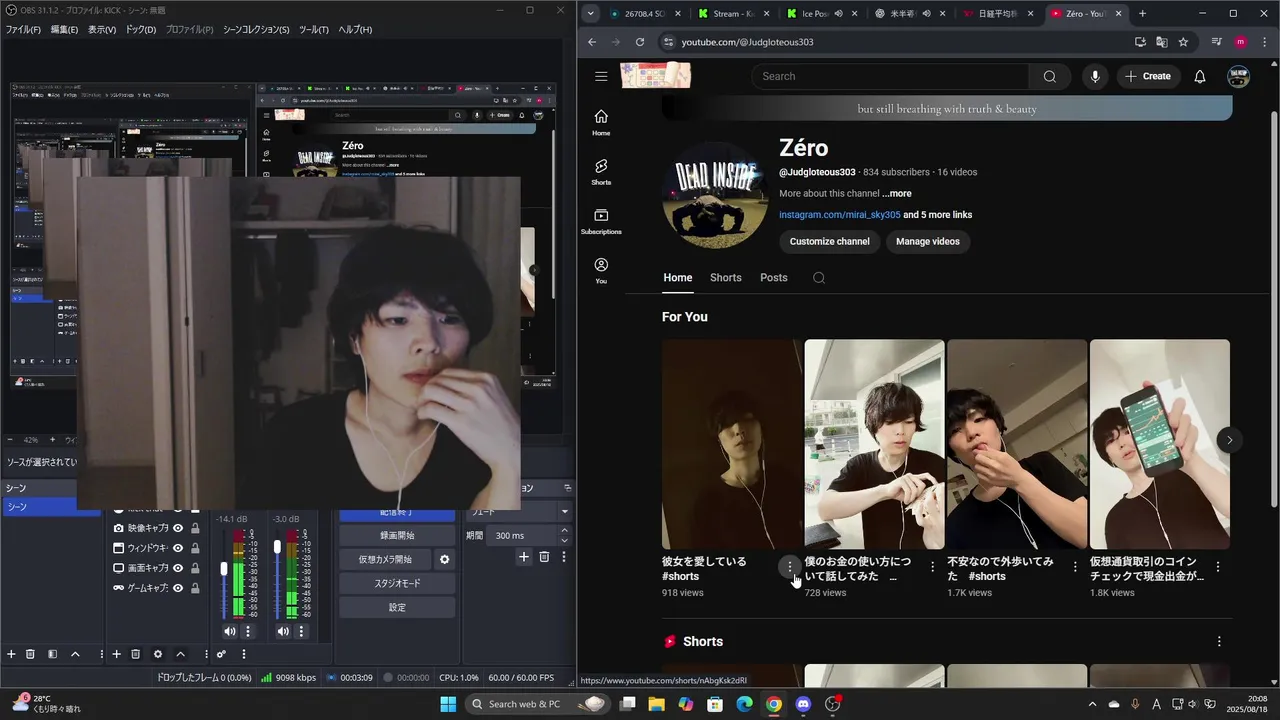The image size is (1280, 720).
Task: Open Shorts section more options menu
Action: [x=1218, y=641]
